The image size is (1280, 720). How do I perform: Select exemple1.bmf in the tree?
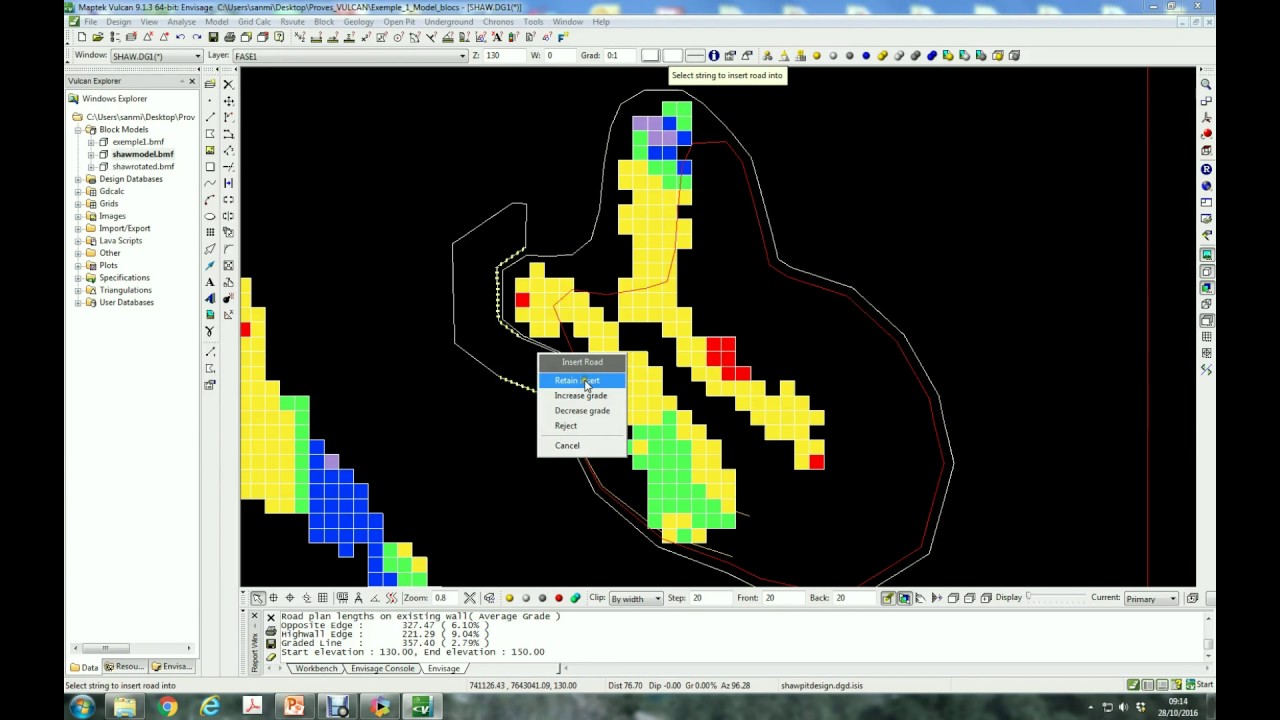(x=138, y=142)
